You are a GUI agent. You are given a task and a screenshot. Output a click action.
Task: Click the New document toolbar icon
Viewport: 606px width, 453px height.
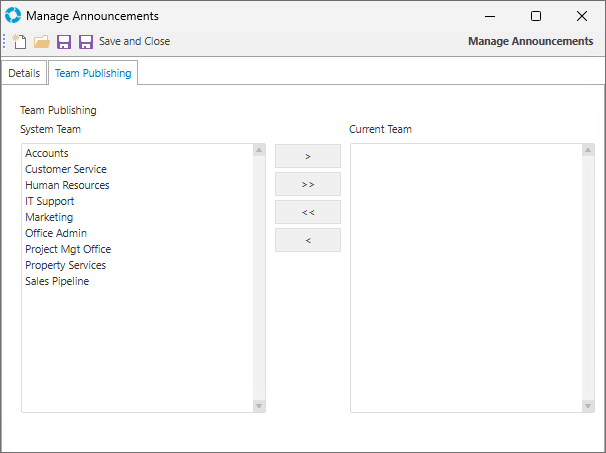(x=20, y=42)
